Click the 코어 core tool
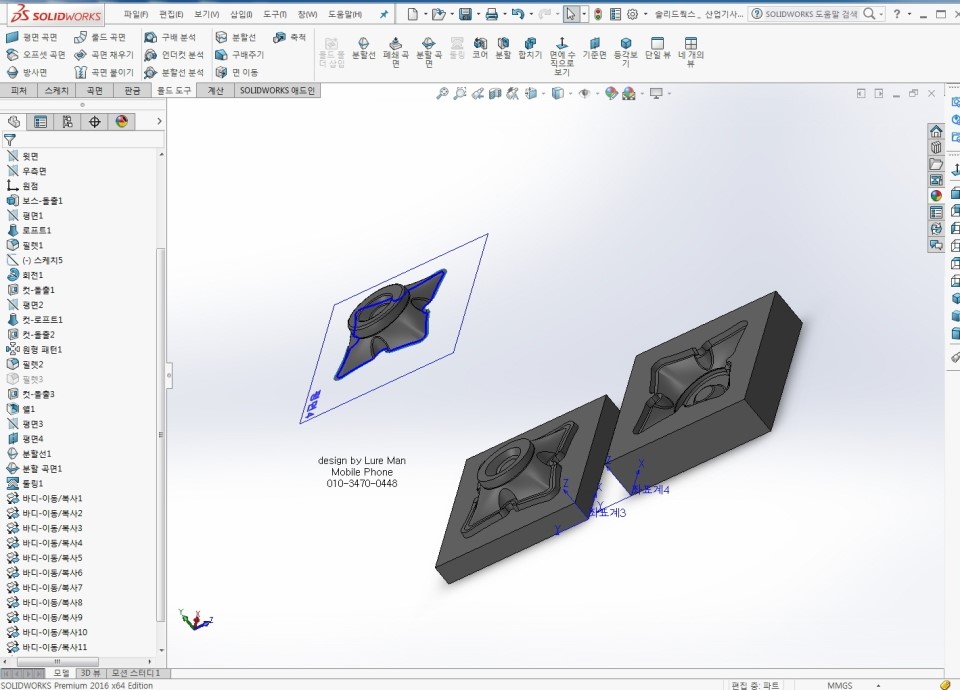Screen dimensions: 960x690 tap(480, 48)
